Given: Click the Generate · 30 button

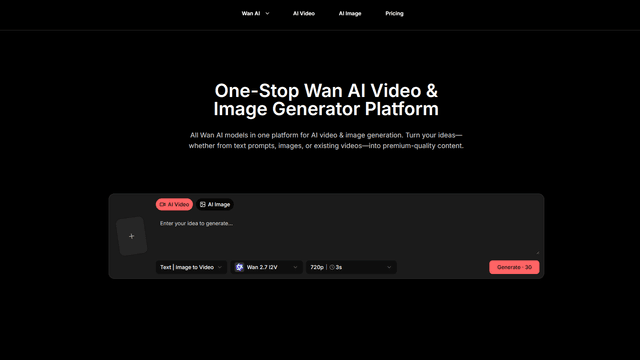Looking at the screenshot, I should point(514,267).
